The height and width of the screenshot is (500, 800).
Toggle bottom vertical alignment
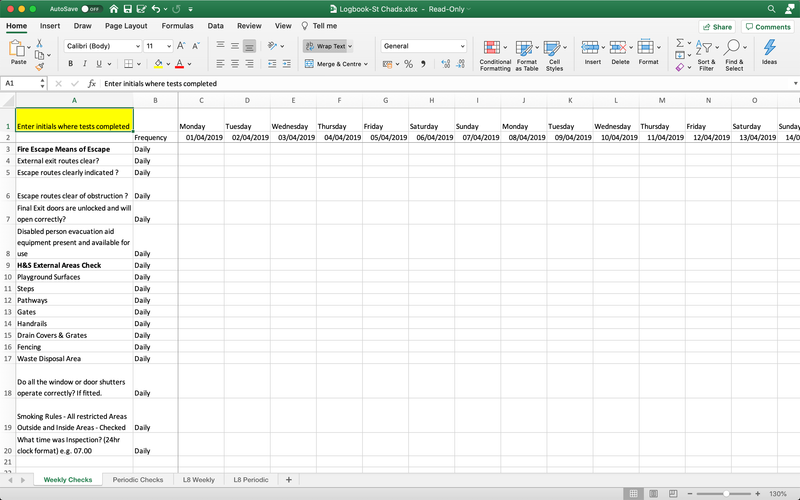249,46
